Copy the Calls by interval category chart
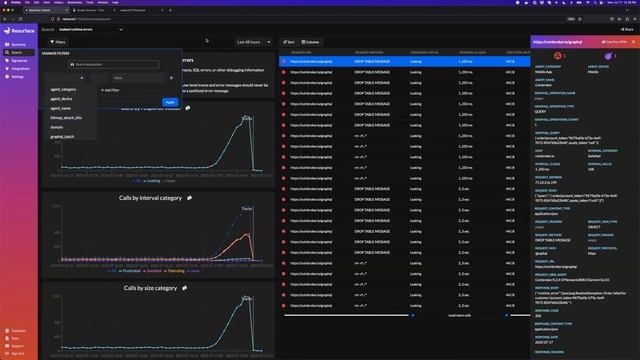Image resolution: width=640 pixels, height=360 pixels. tap(189, 198)
